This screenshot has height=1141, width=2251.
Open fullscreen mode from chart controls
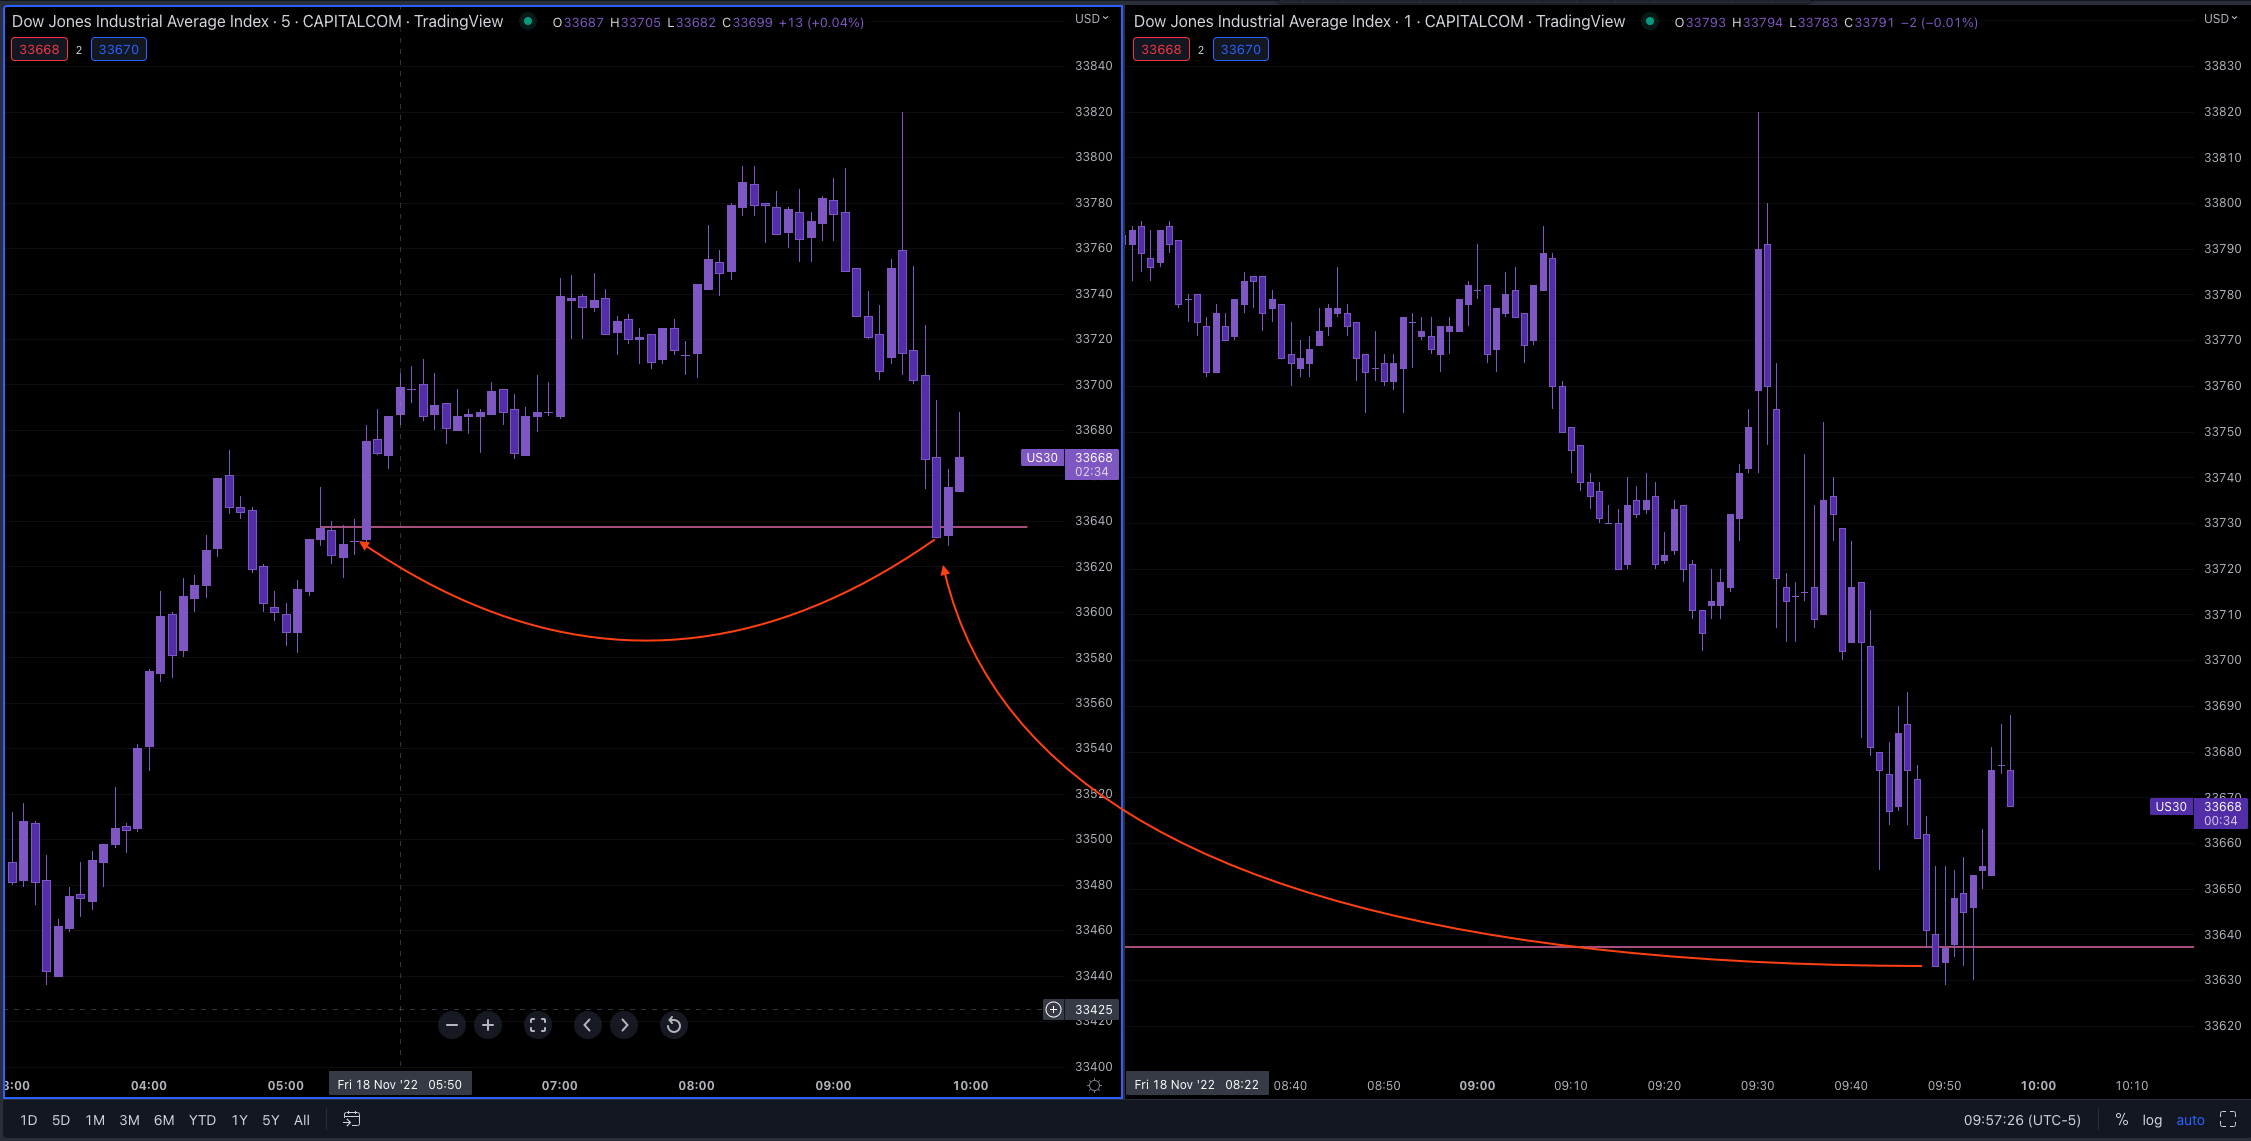click(x=537, y=1025)
